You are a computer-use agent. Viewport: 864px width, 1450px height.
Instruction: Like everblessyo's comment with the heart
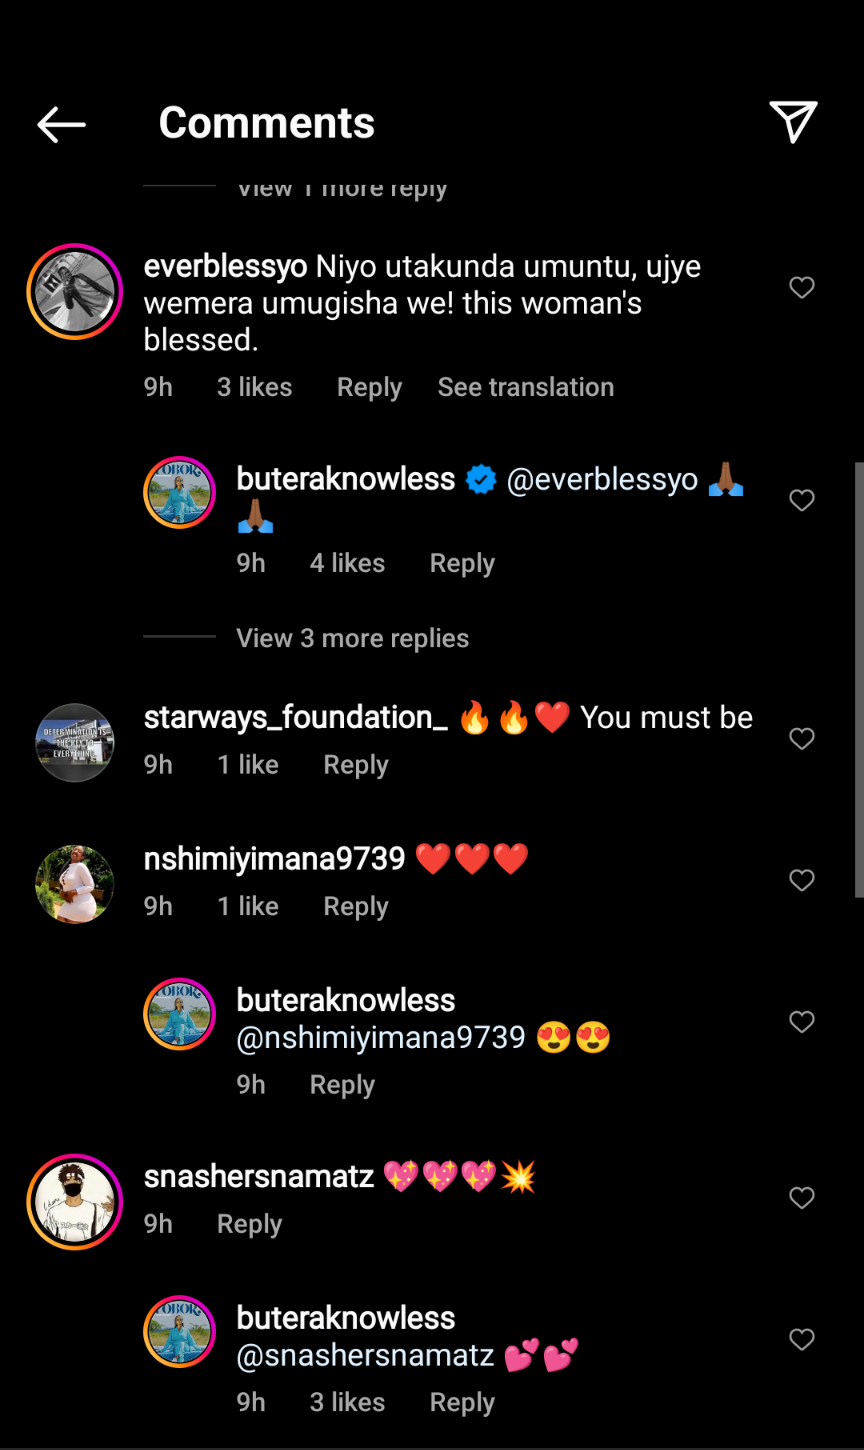802,288
